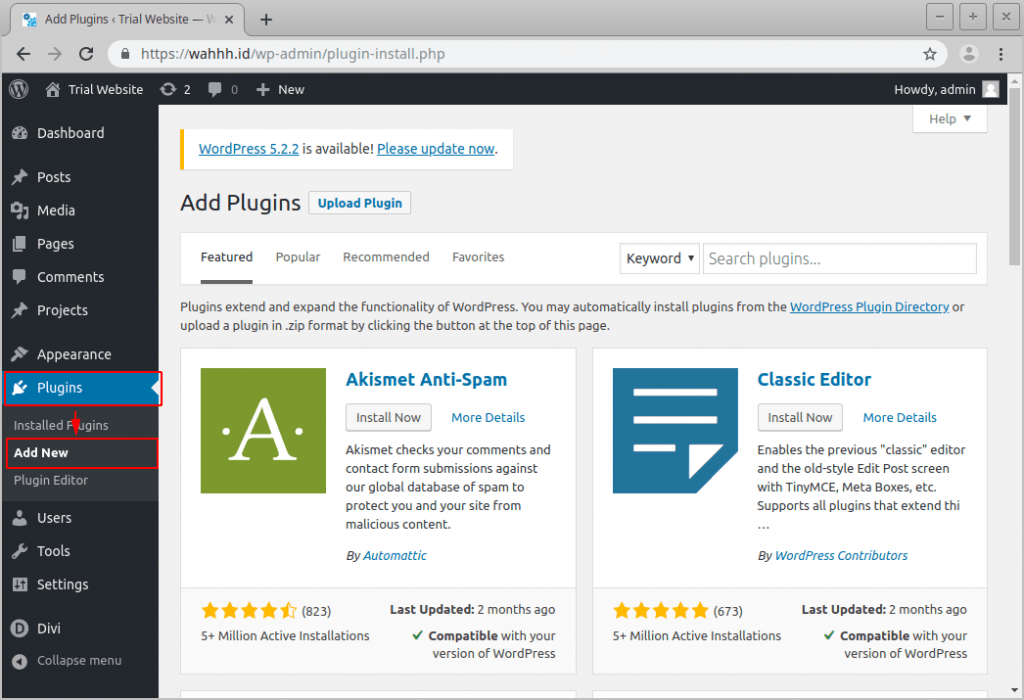
Task: Switch to the Featured tab
Action: click(x=227, y=257)
